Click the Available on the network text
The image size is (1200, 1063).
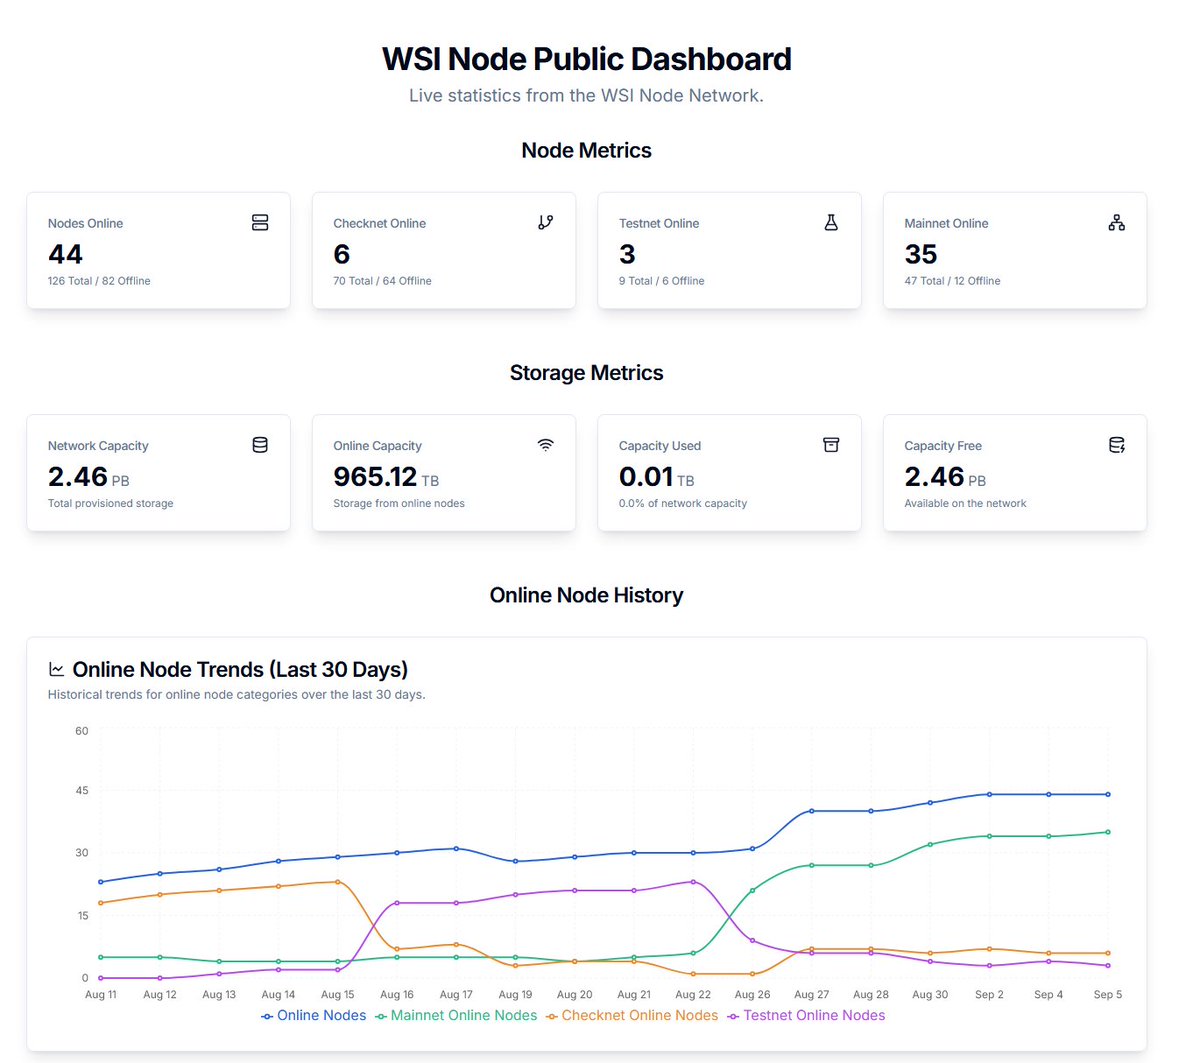point(966,503)
